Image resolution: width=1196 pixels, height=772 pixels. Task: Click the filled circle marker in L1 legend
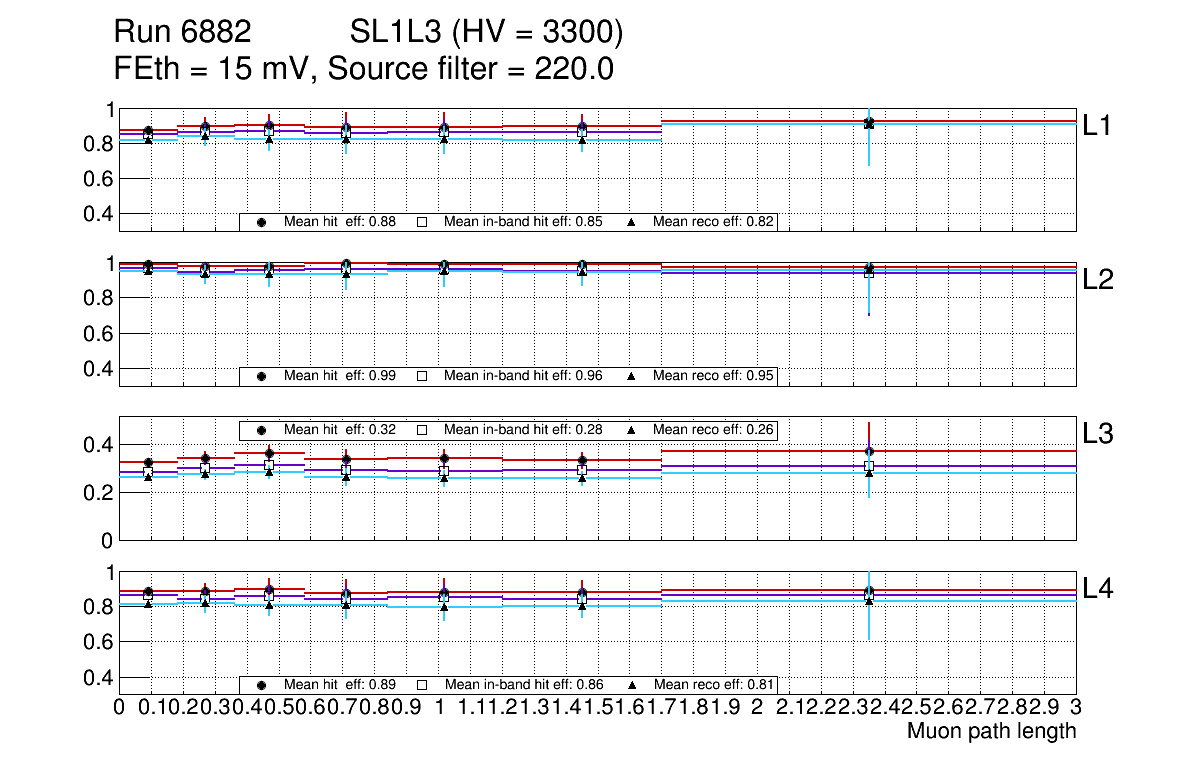(261, 222)
